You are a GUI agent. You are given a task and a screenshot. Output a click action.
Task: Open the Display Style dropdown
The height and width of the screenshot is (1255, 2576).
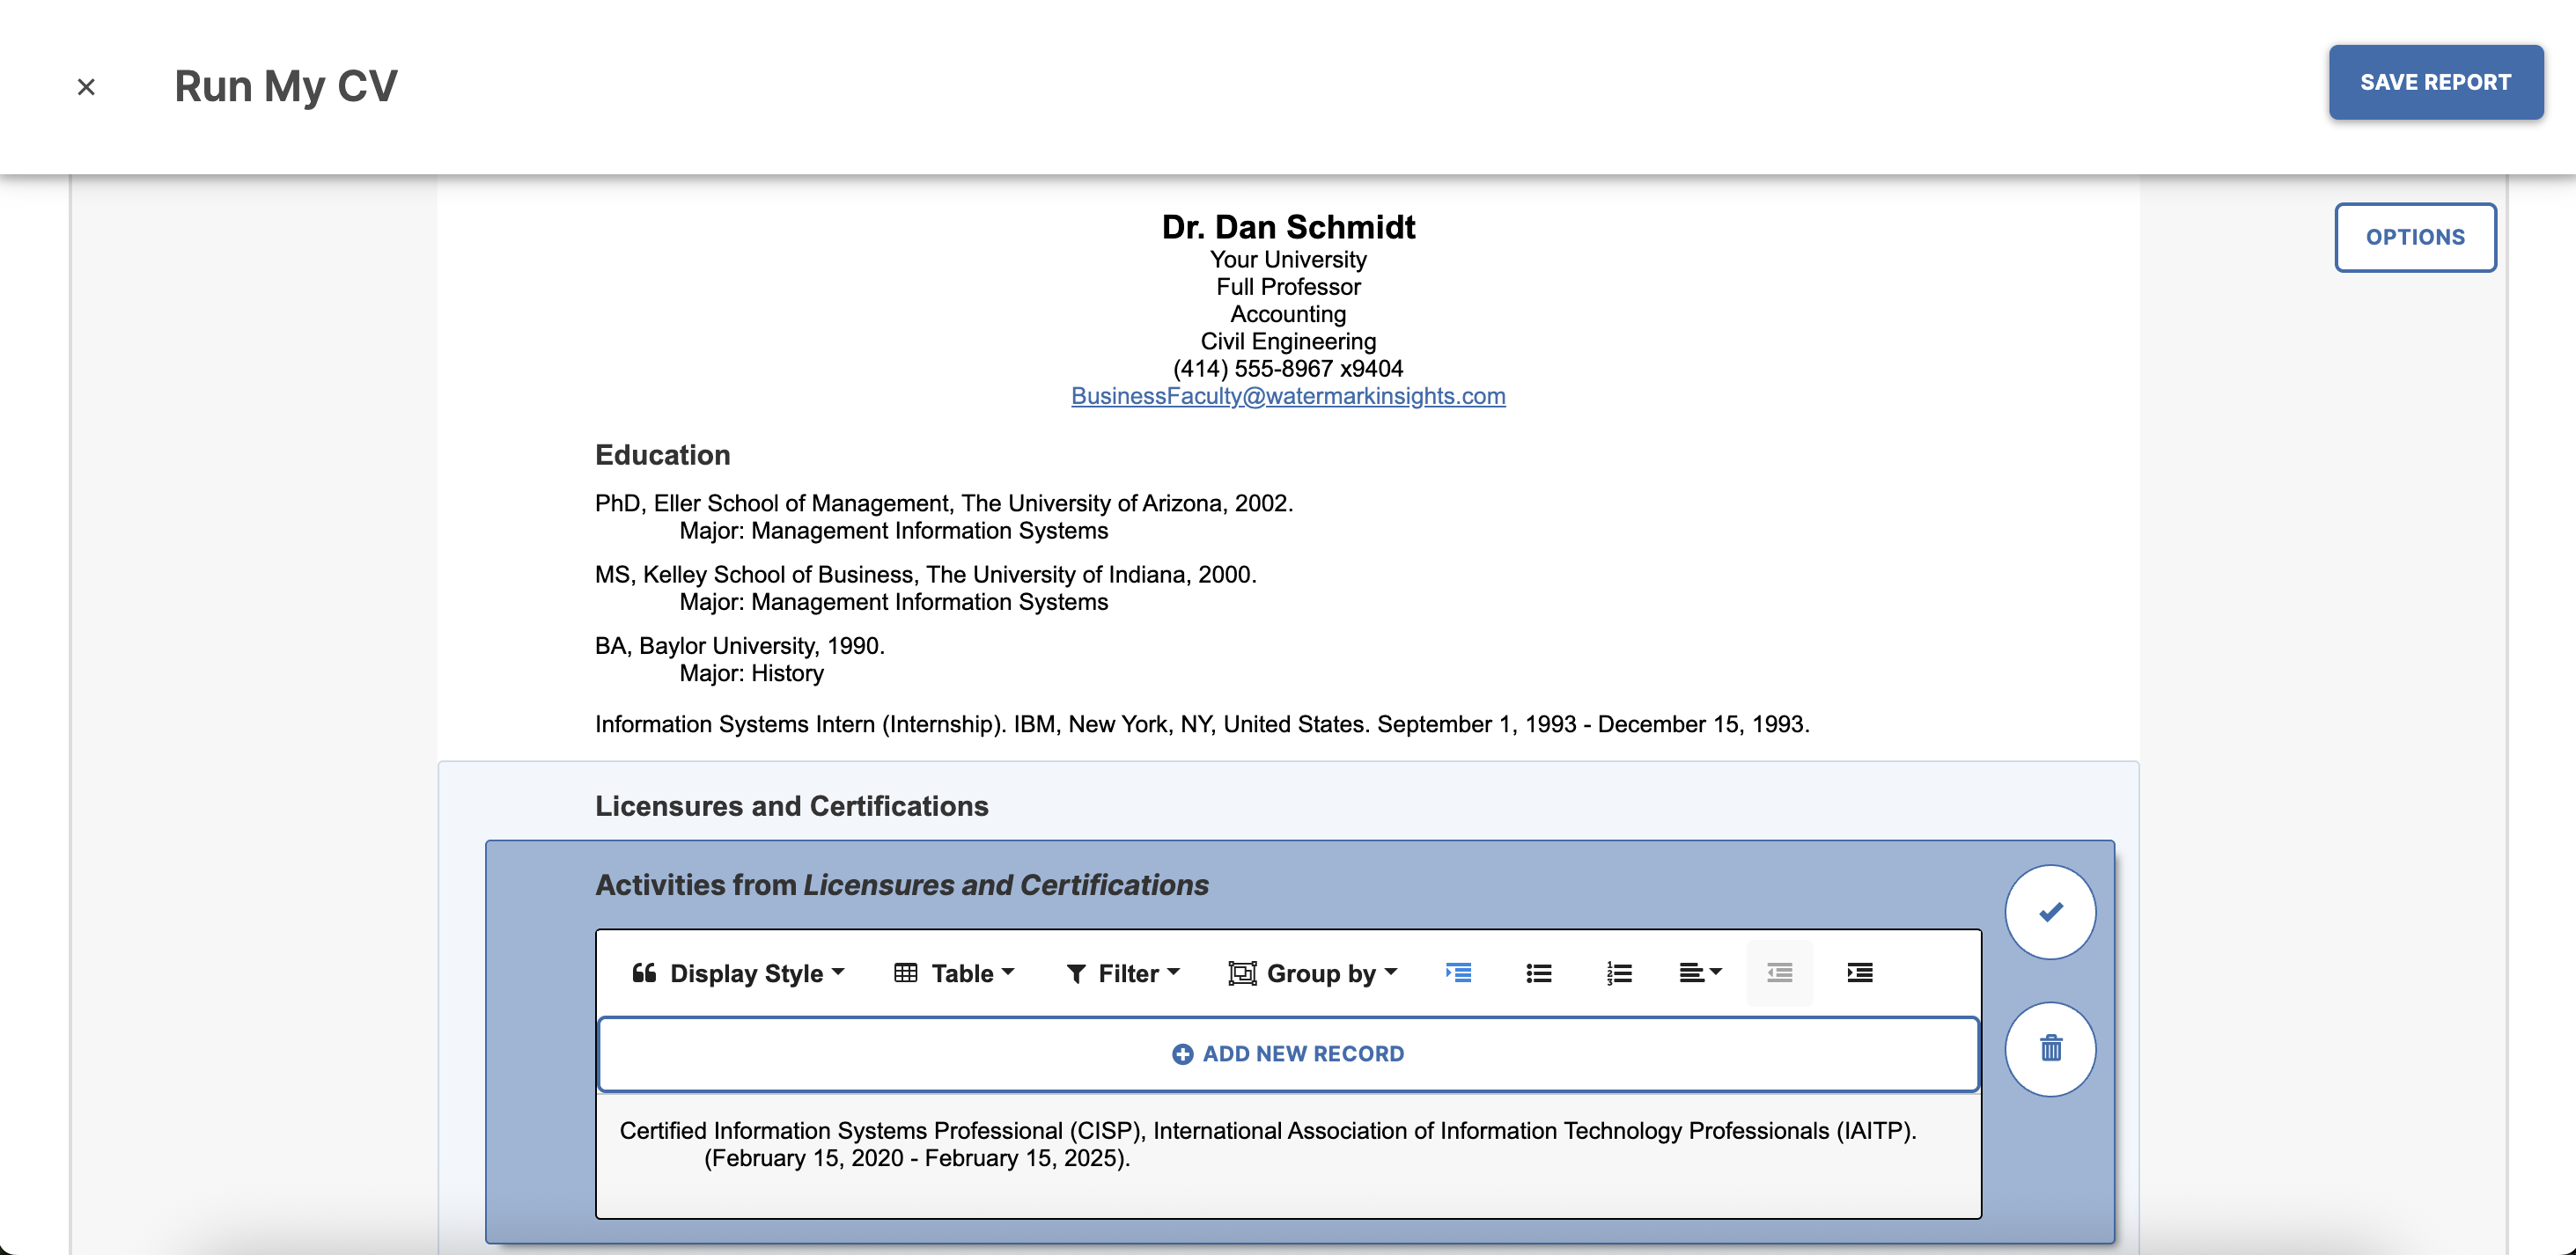tap(738, 973)
